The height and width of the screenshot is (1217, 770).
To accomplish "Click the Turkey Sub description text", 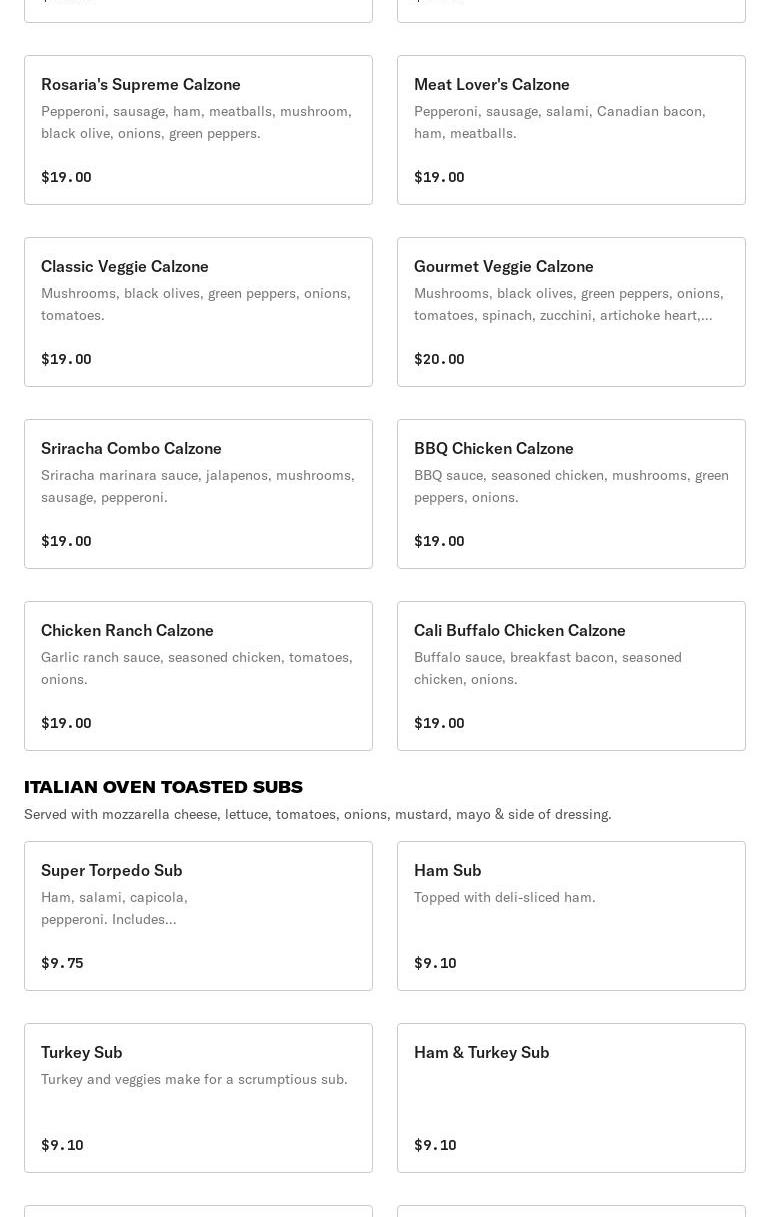I will pyautogui.click(x=194, y=1079).
